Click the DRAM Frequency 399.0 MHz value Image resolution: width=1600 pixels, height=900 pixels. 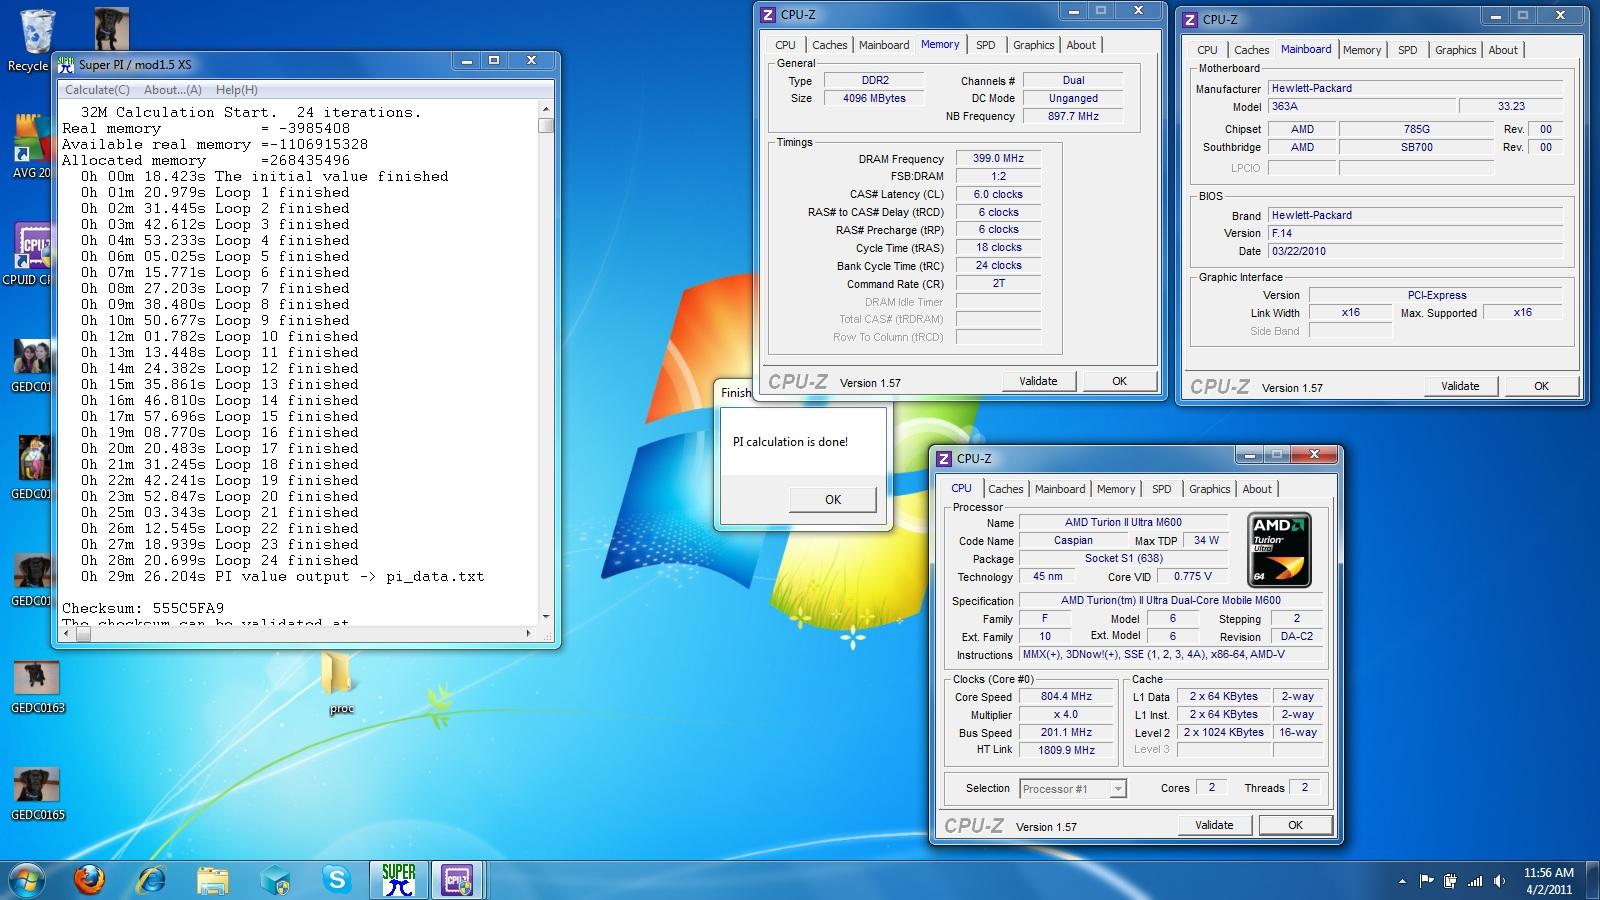(998, 158)
